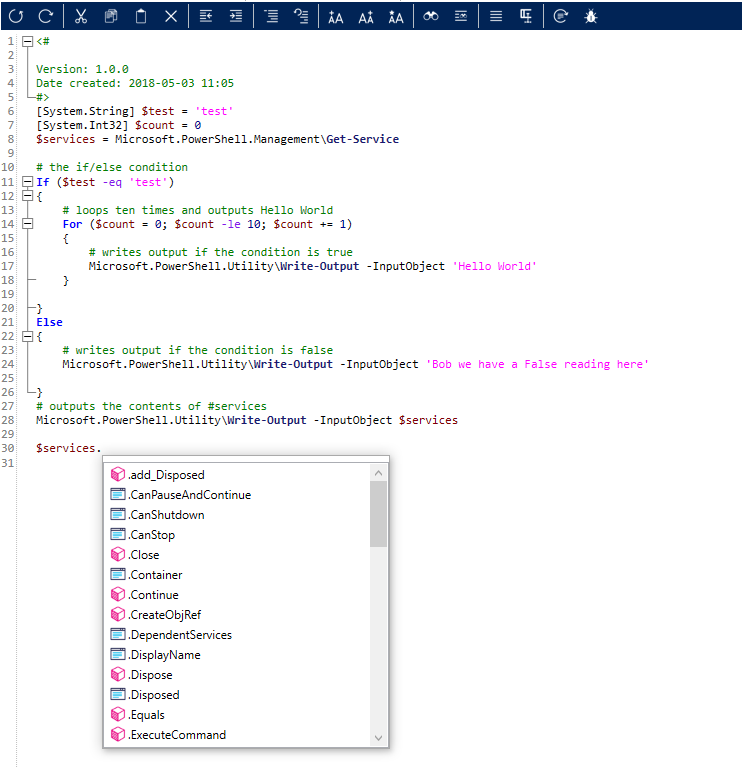
Task: Click the undo icon in toolbar
Action: click(16, 16)
